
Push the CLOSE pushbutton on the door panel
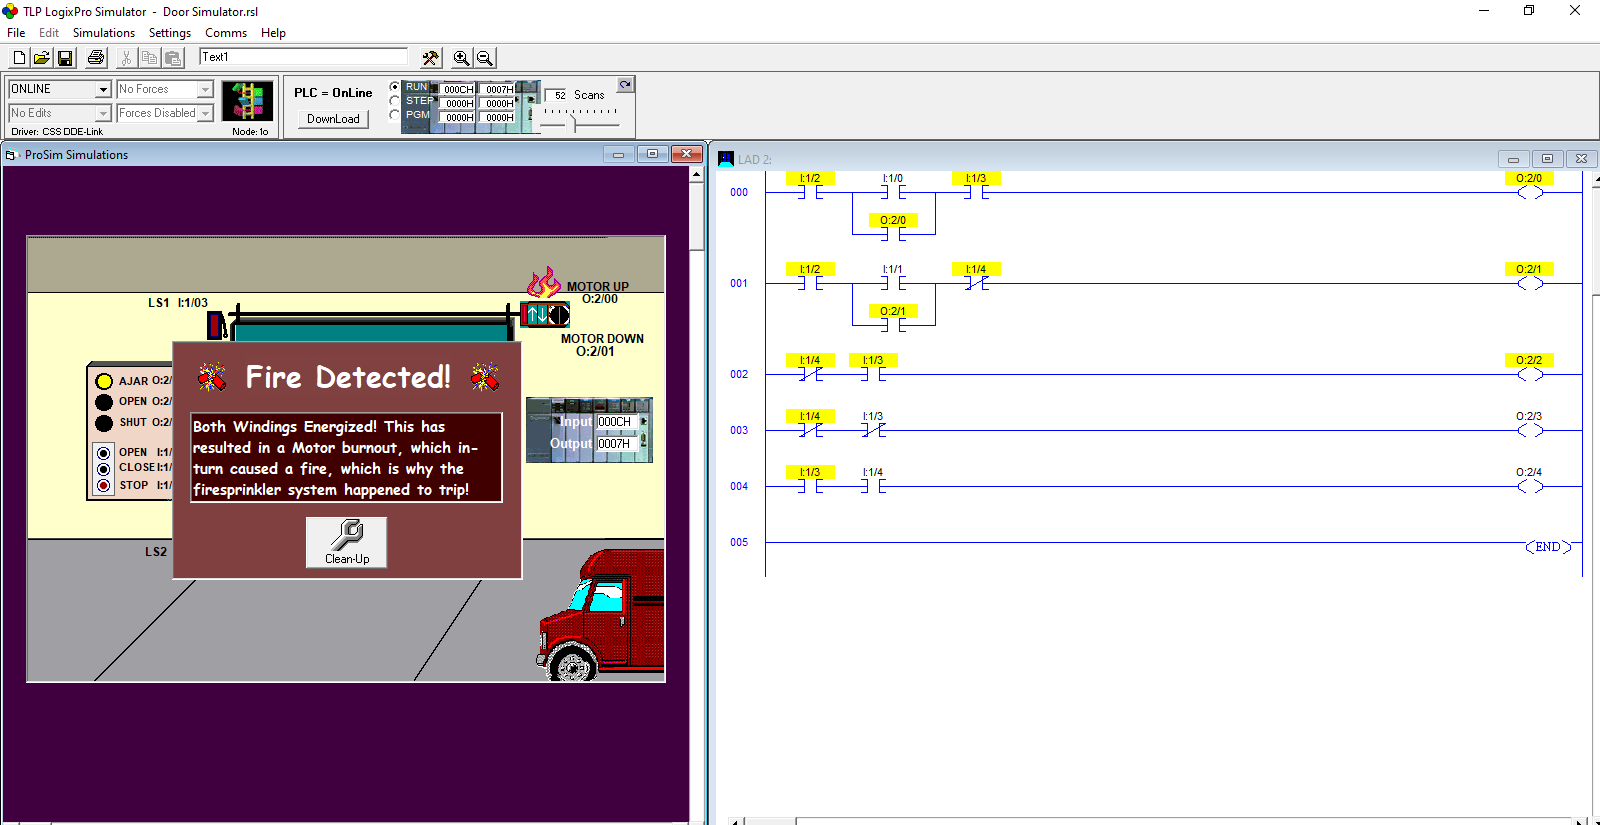pos(104,469)
